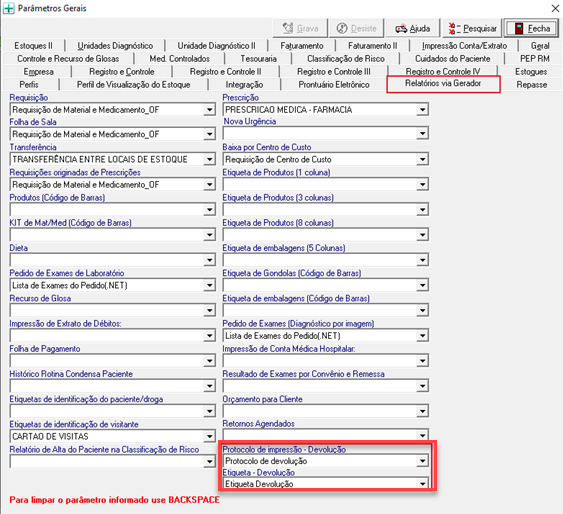Expand the Requisição dropdown
The height and width of the screenshot is (514, 563).
point(209,109)
